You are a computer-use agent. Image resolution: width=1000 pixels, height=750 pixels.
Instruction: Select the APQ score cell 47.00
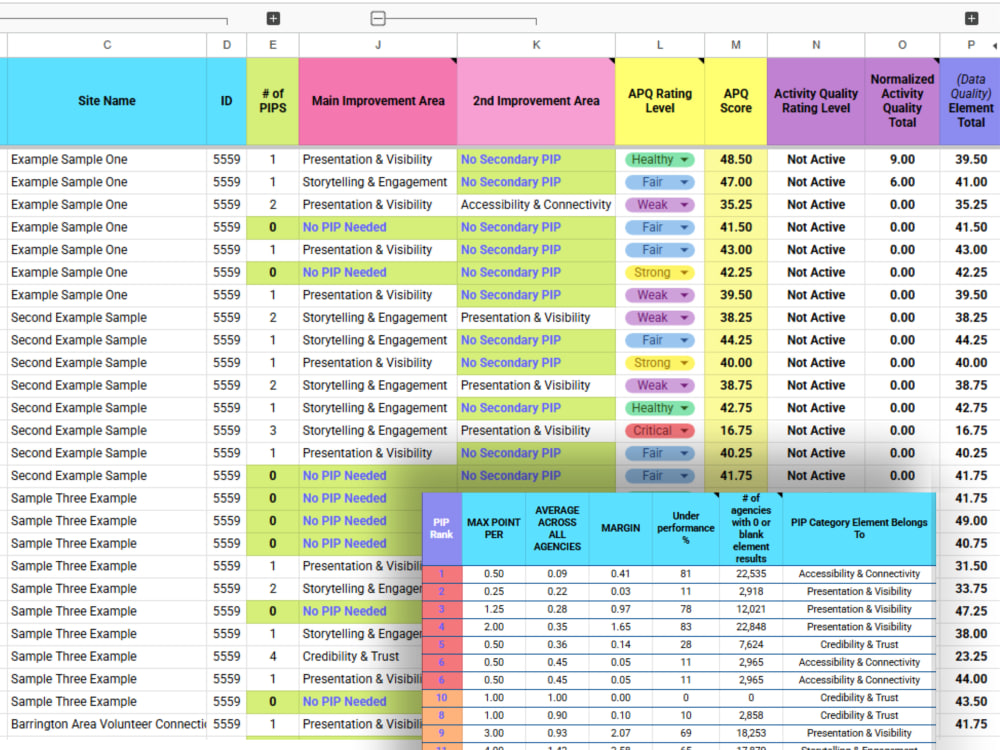click(736, 182)
